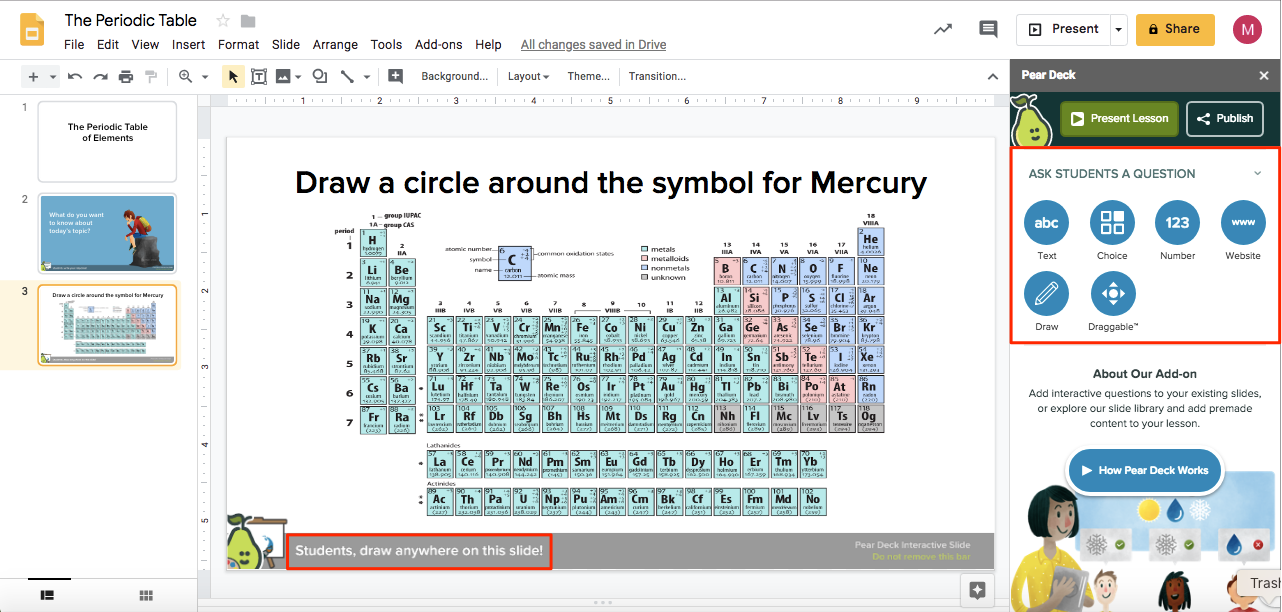Viewport: 1282px width, 612px height.
Task: Open the shape insertion tool
Action: 320,76
